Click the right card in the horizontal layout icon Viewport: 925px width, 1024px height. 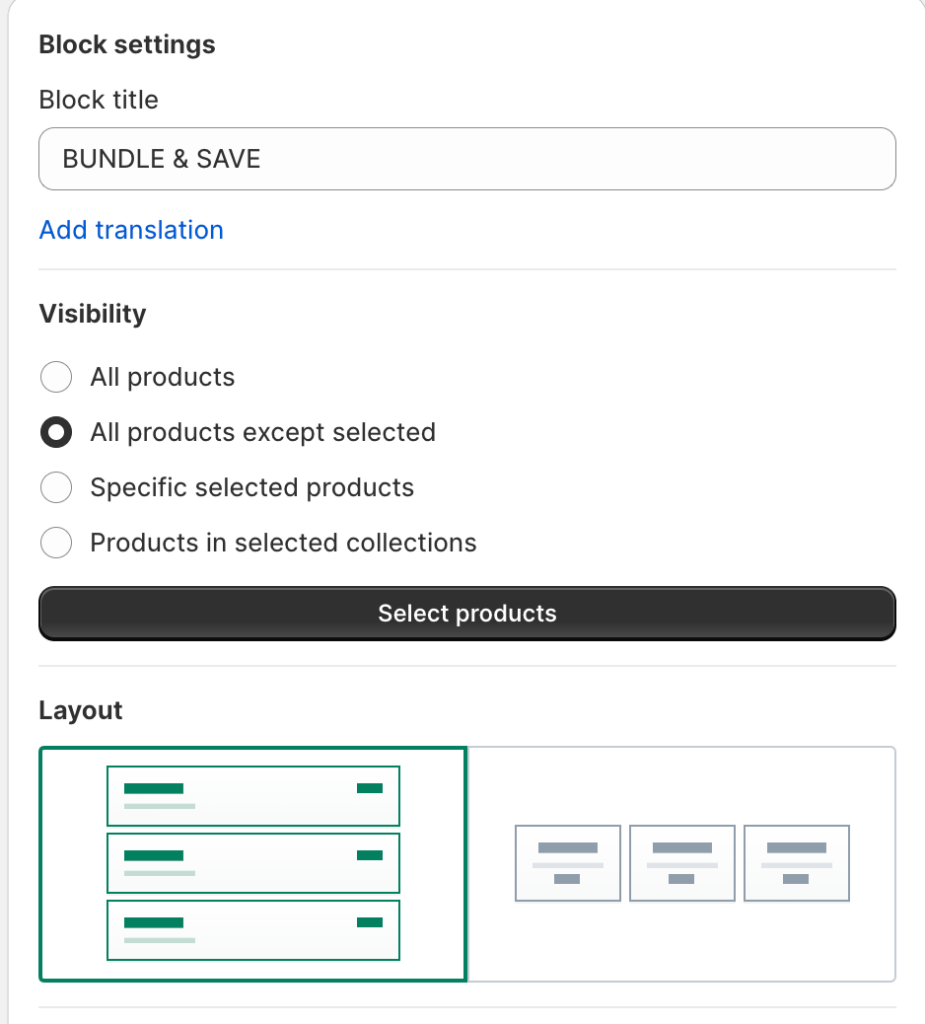tap(796, 863)
